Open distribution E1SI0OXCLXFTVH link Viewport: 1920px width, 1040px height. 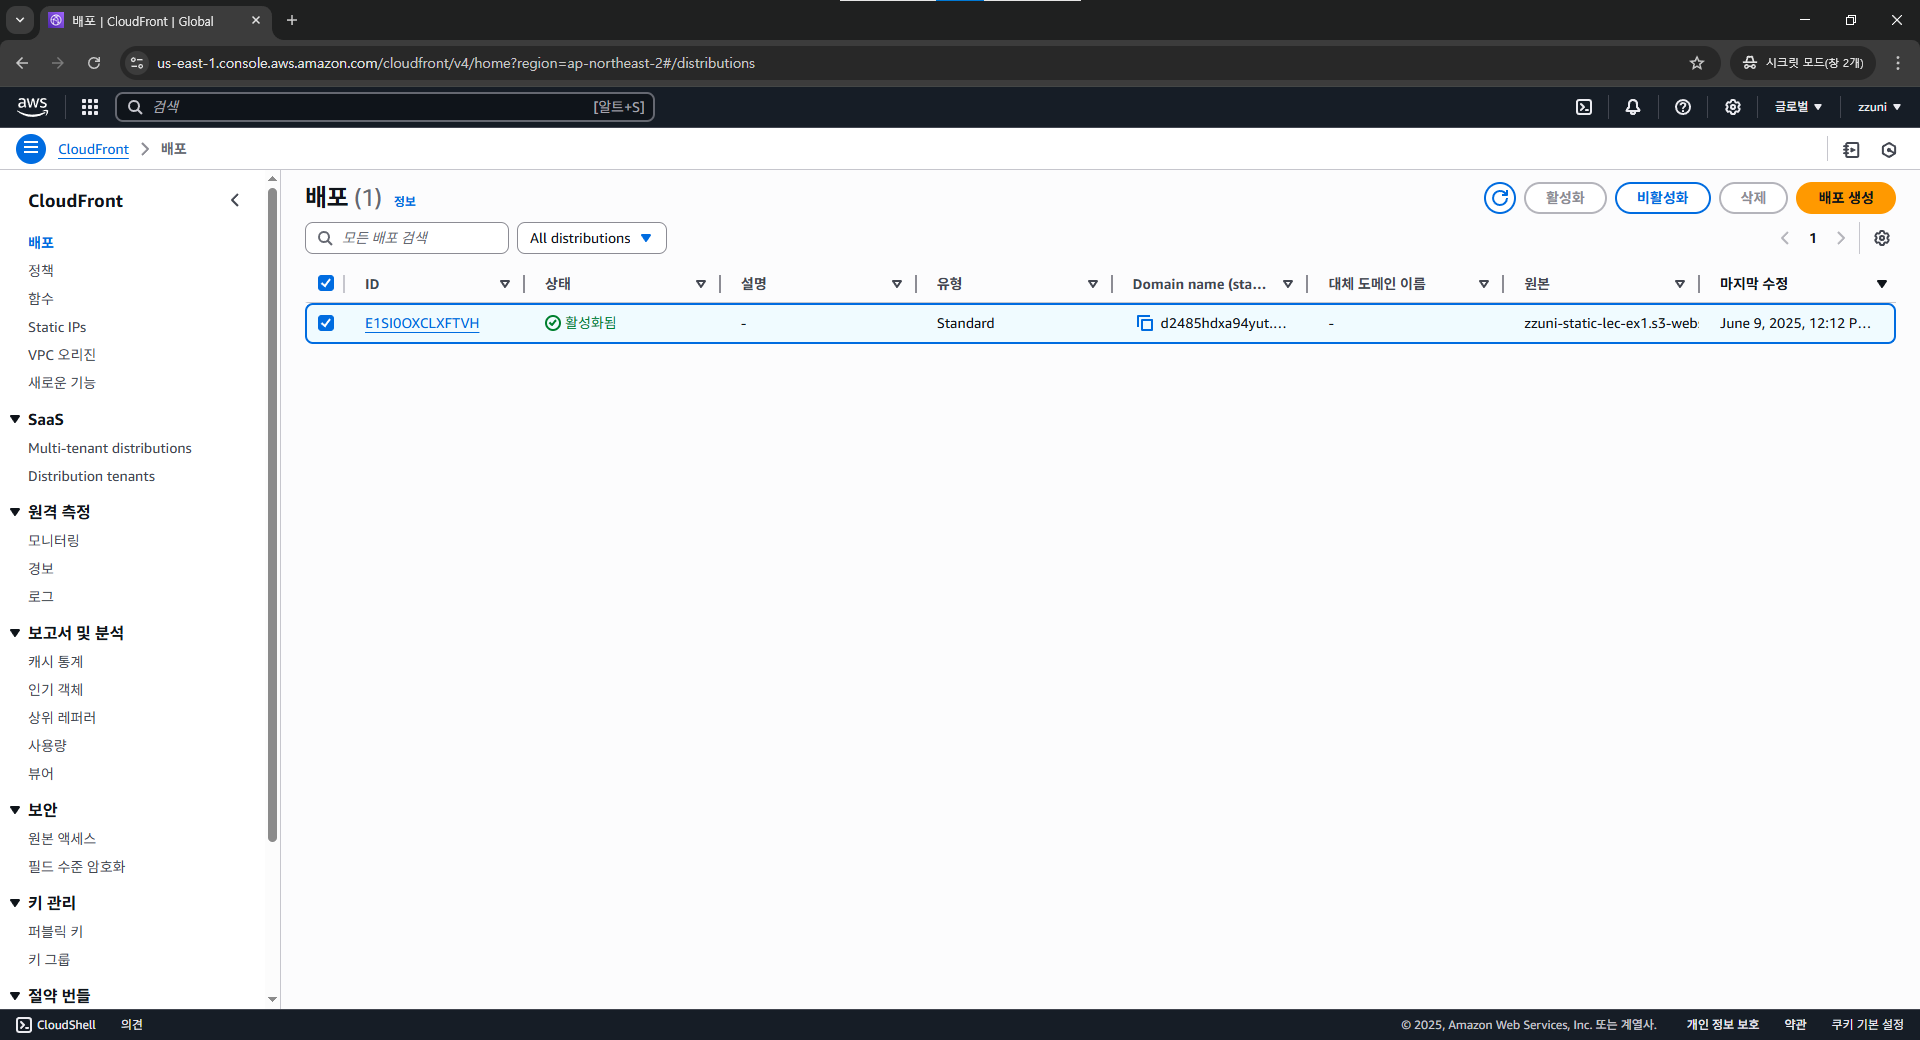(422, 323)
